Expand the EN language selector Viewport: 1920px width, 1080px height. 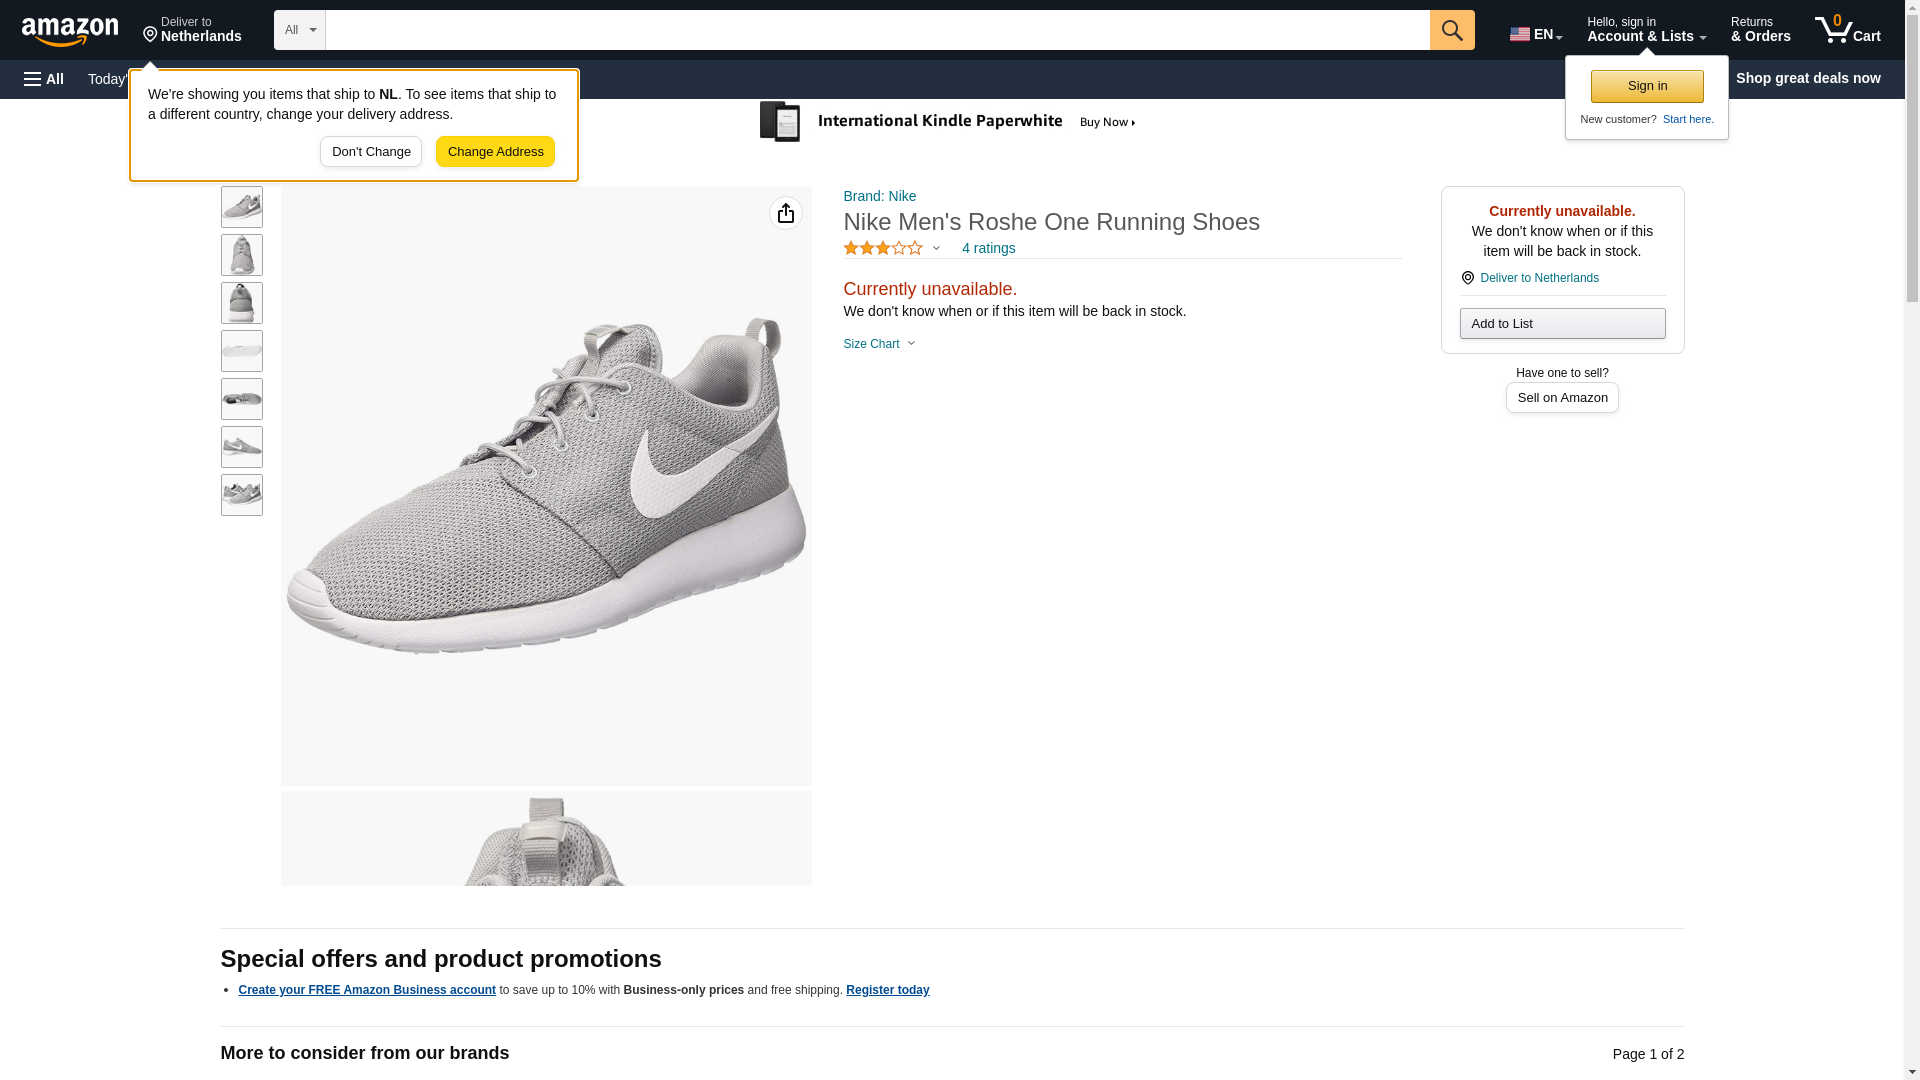pyautogui.click(x=1535, y=34)
